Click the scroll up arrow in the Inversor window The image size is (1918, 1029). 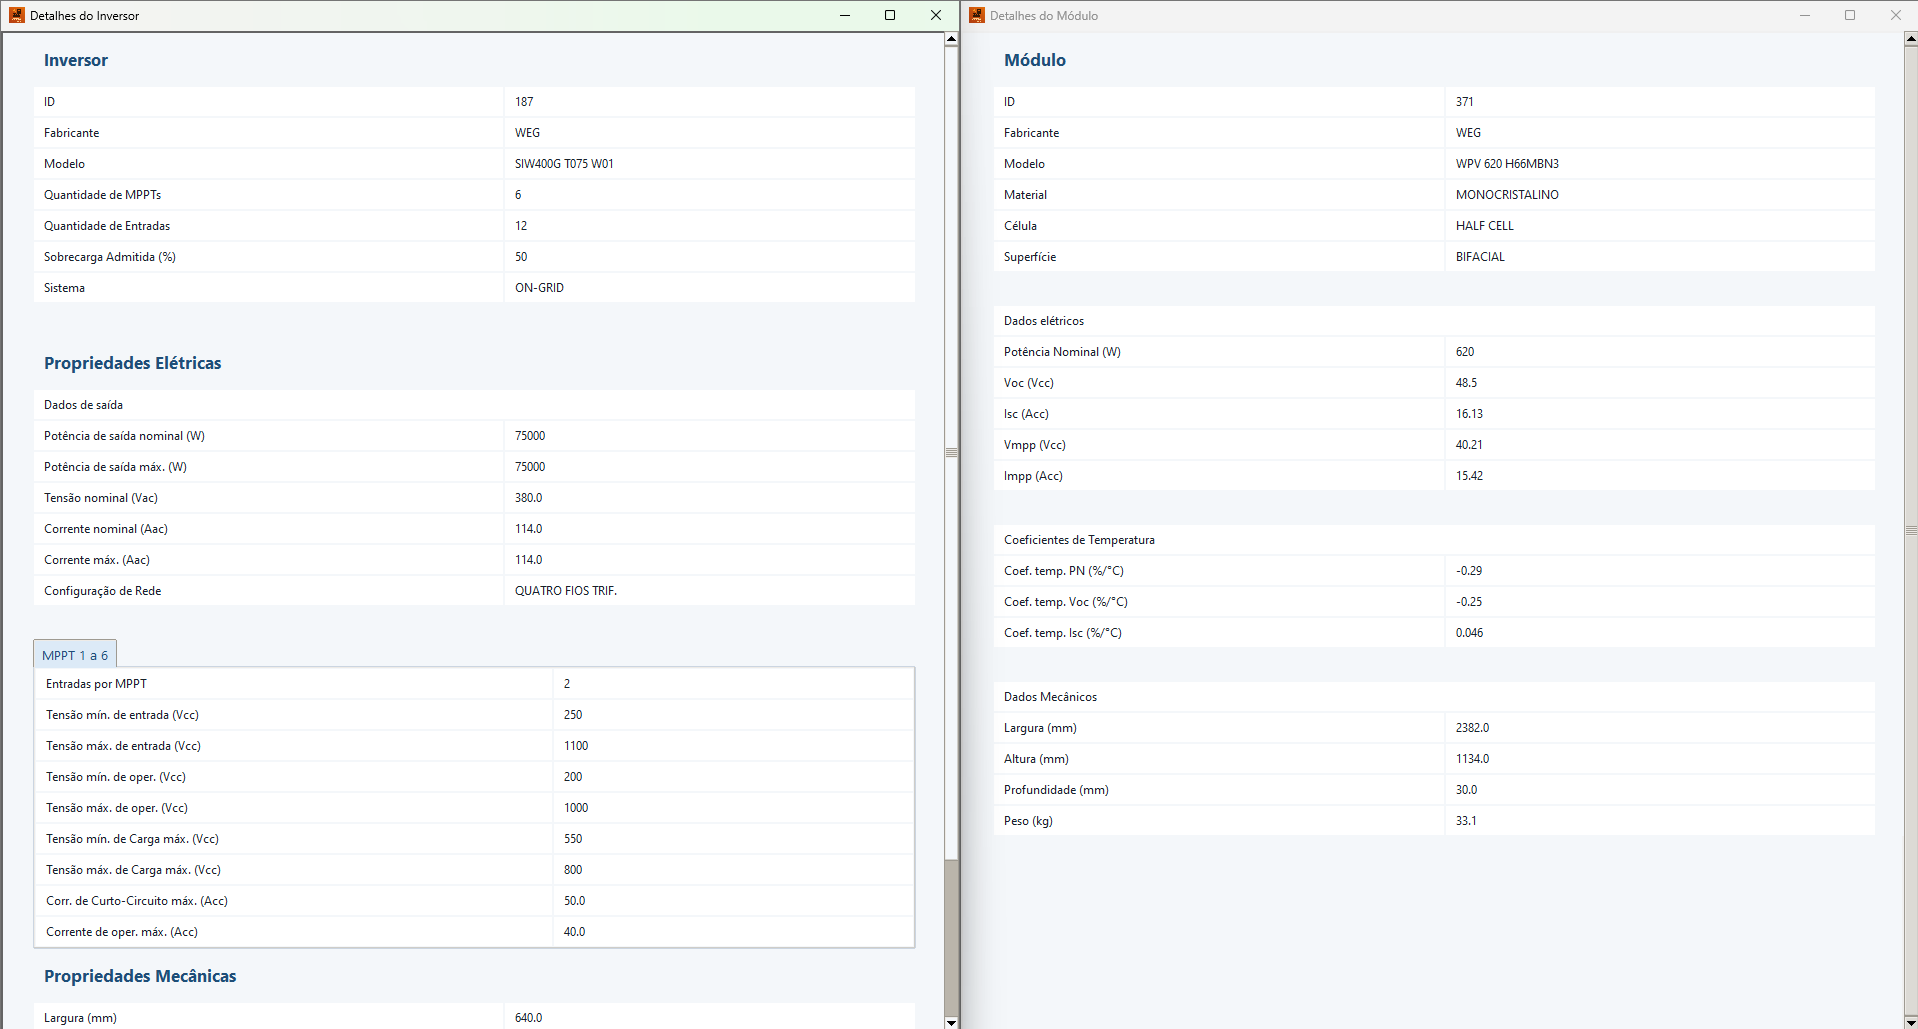click(951, 39)
